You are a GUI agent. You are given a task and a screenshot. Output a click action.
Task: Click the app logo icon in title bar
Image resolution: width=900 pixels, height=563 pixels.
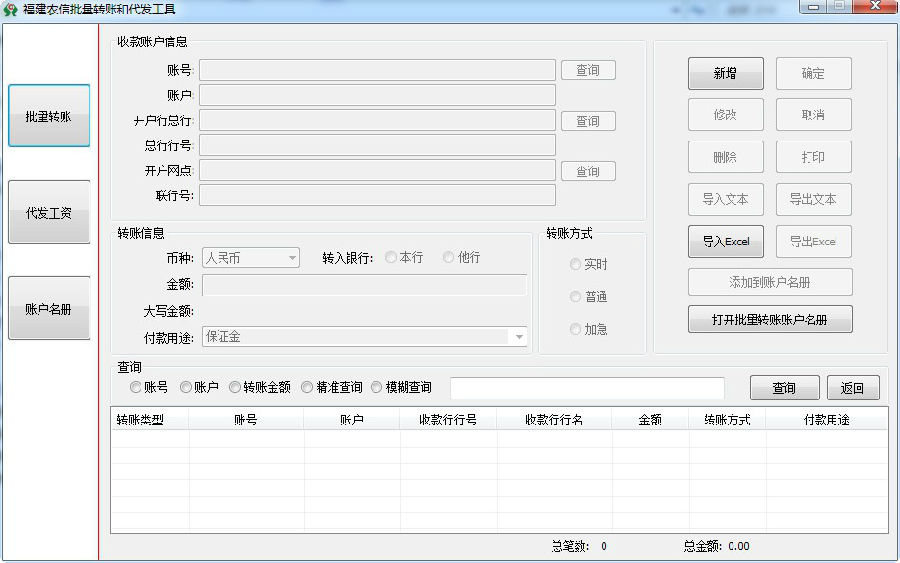point(10,9)
